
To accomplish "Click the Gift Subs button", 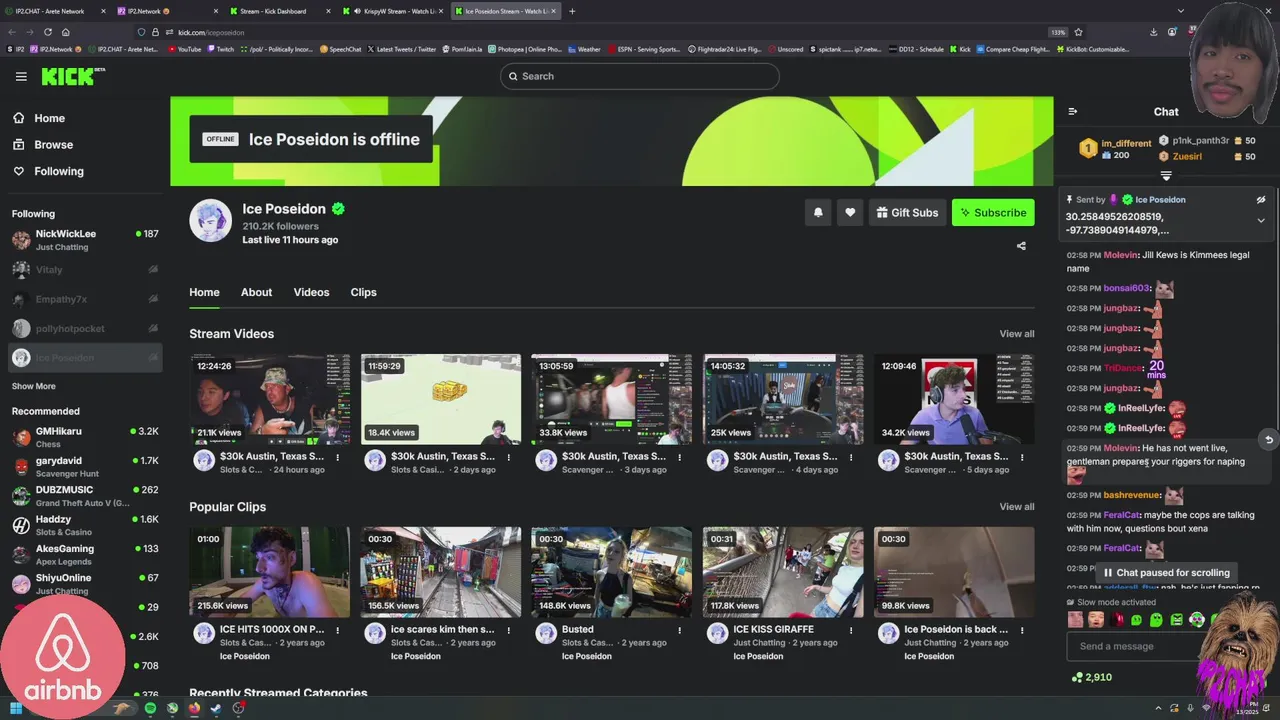I will point(908,212).
